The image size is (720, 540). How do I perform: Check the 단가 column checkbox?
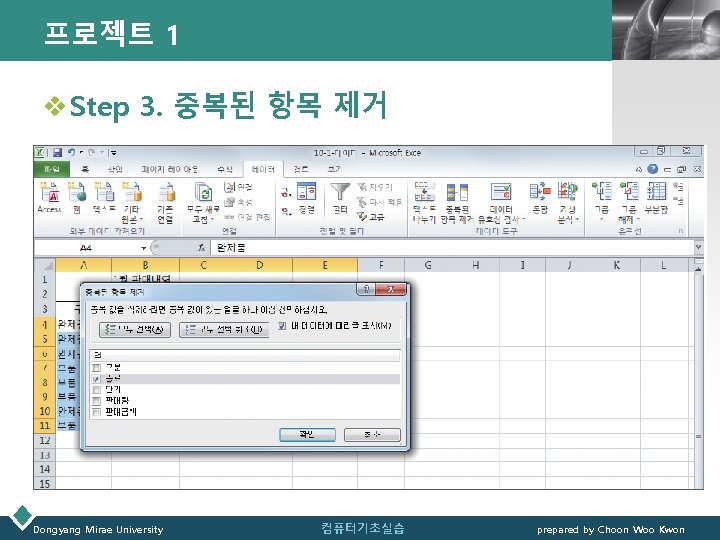tap(96, 390)
